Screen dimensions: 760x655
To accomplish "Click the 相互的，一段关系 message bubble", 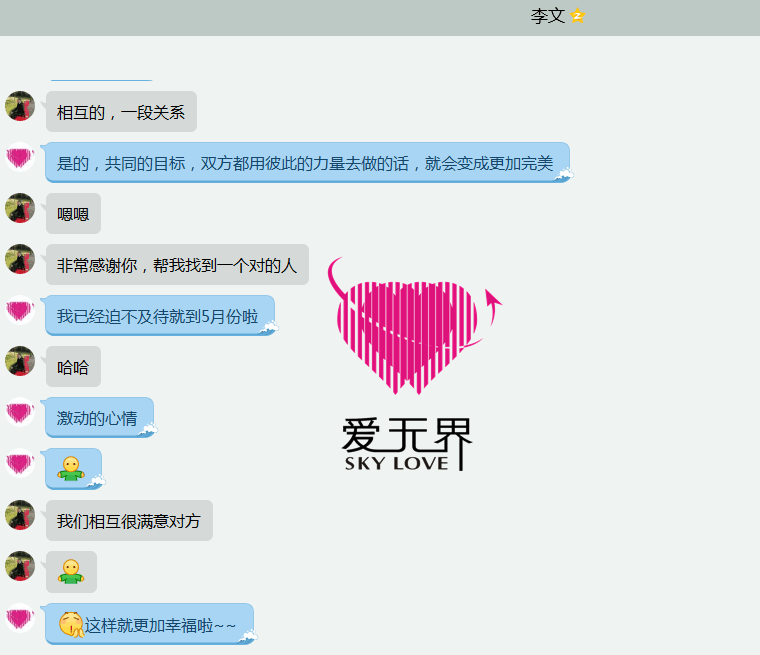I will click(x=121, y=112).
